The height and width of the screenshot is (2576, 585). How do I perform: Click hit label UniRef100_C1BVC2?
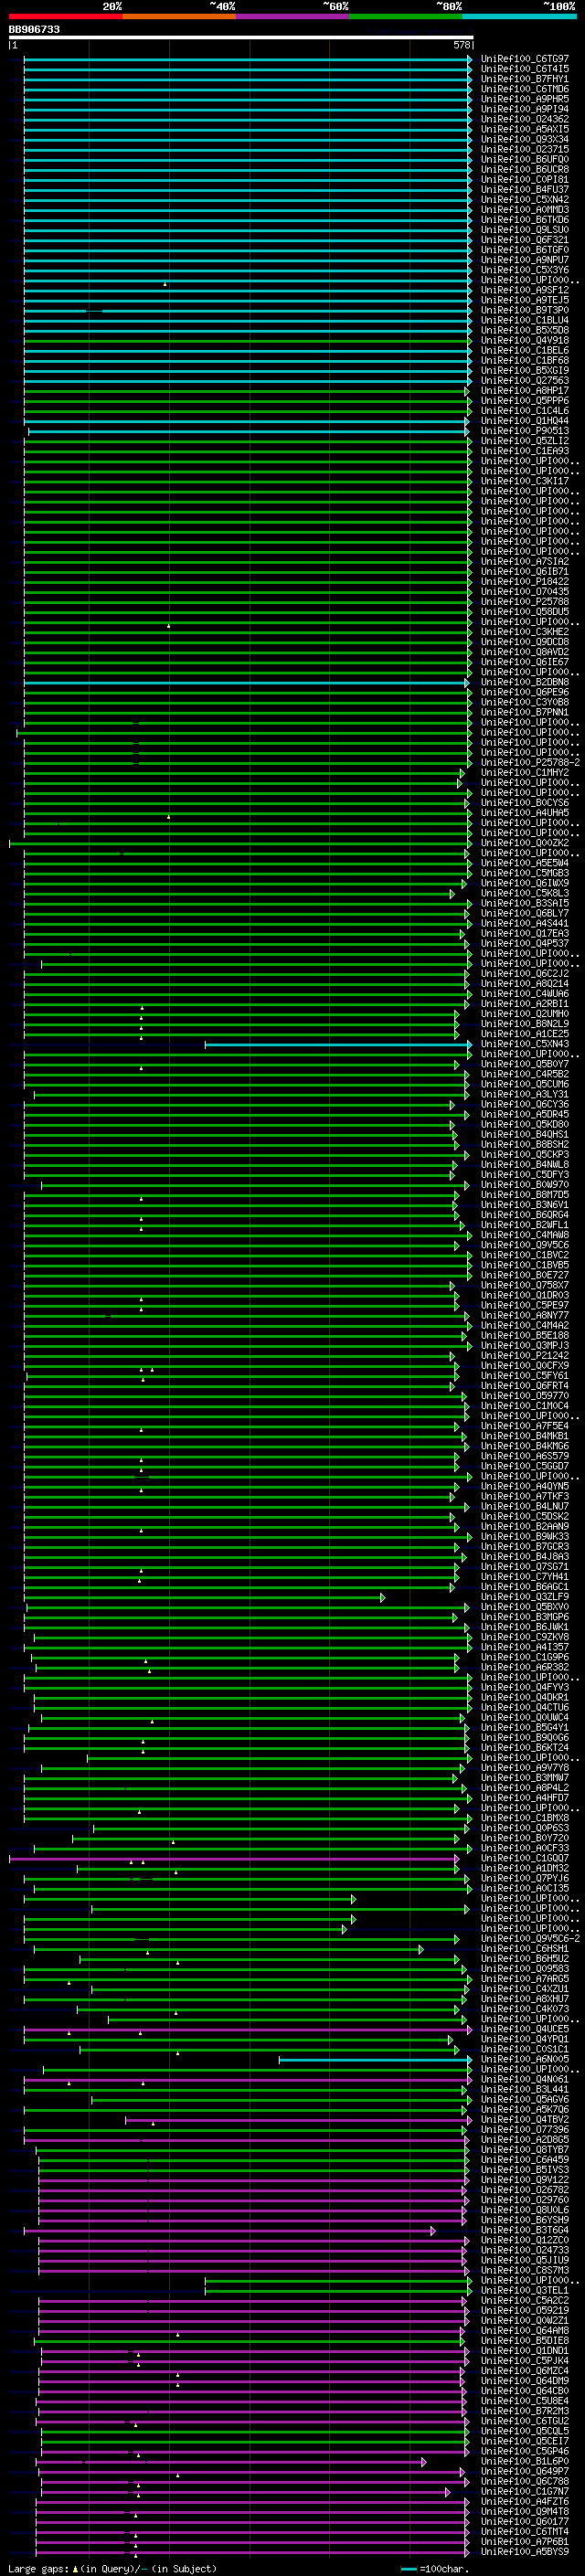pos(524,1255)
